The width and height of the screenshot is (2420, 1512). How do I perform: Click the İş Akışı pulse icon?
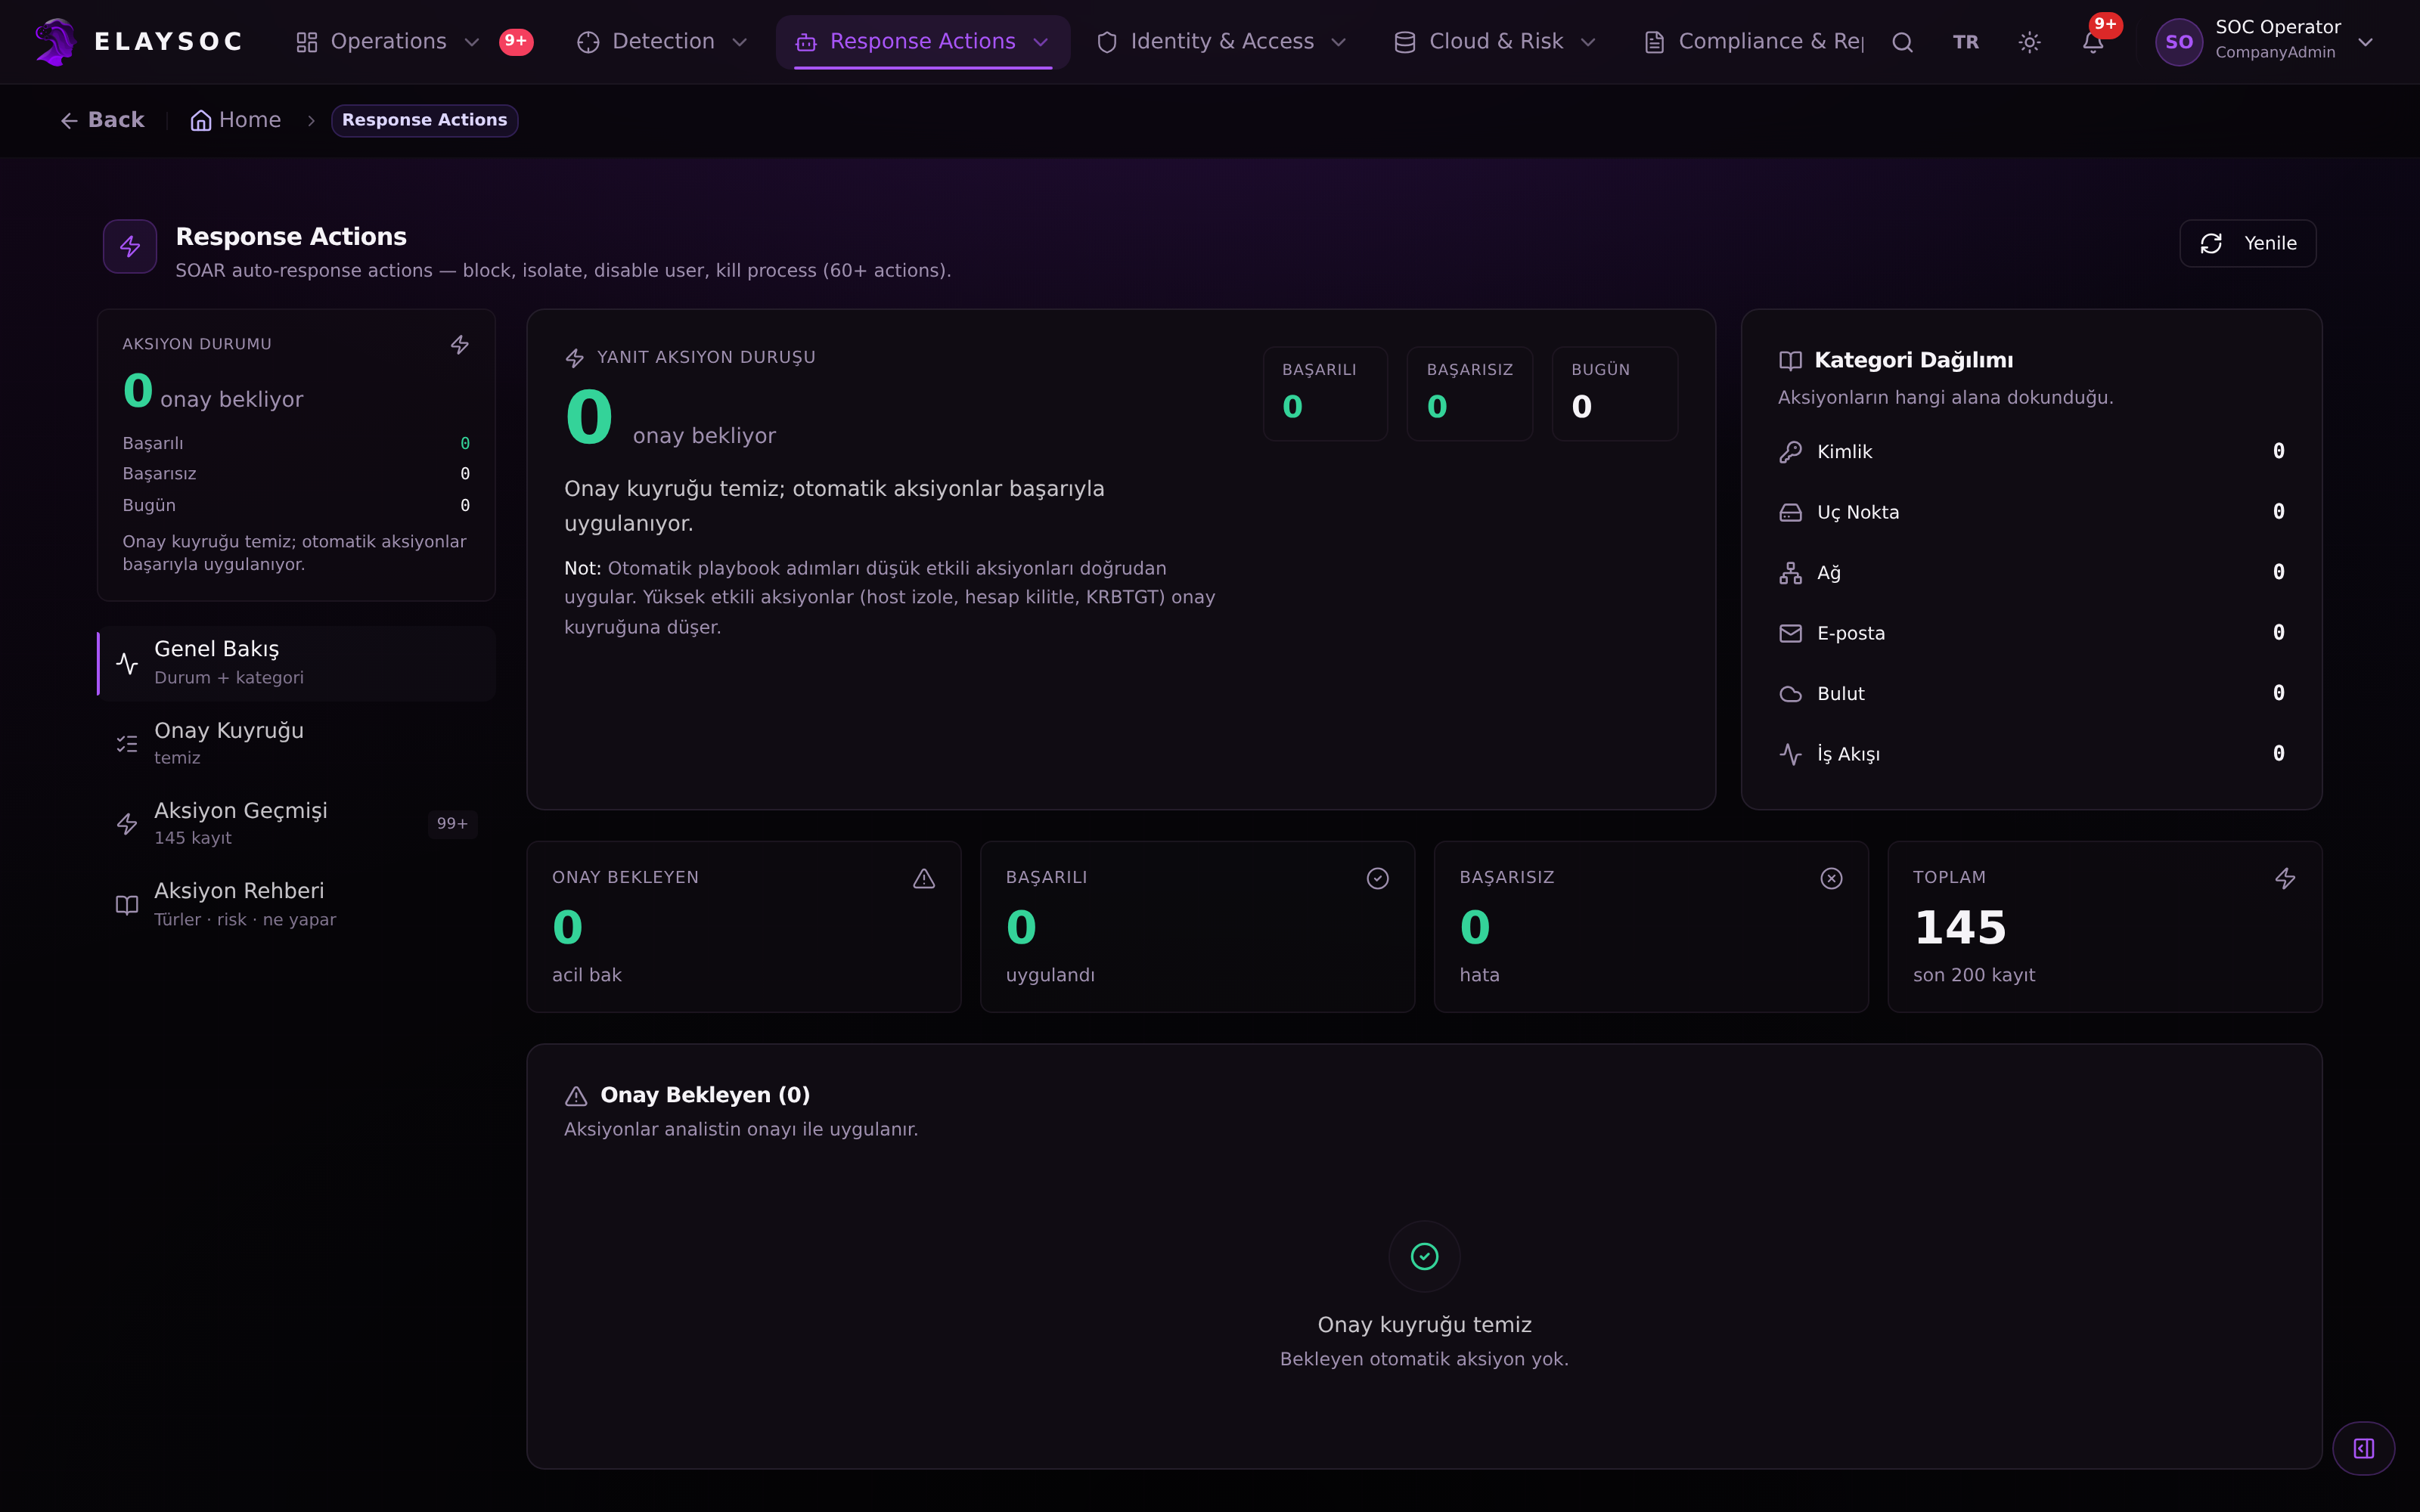point(1790,754)
